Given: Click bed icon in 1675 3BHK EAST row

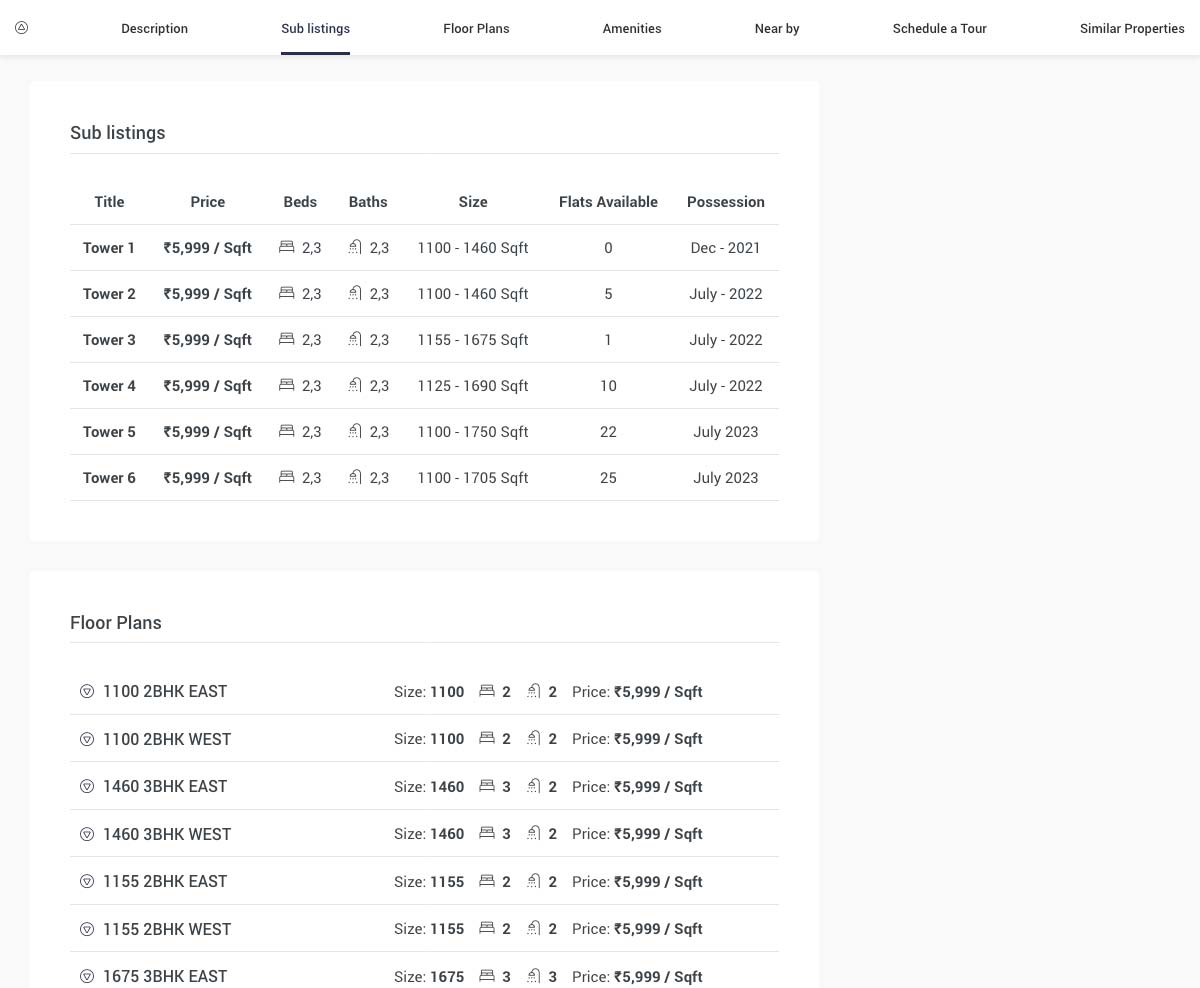Looking at the screenshot, I should [487, 976].
